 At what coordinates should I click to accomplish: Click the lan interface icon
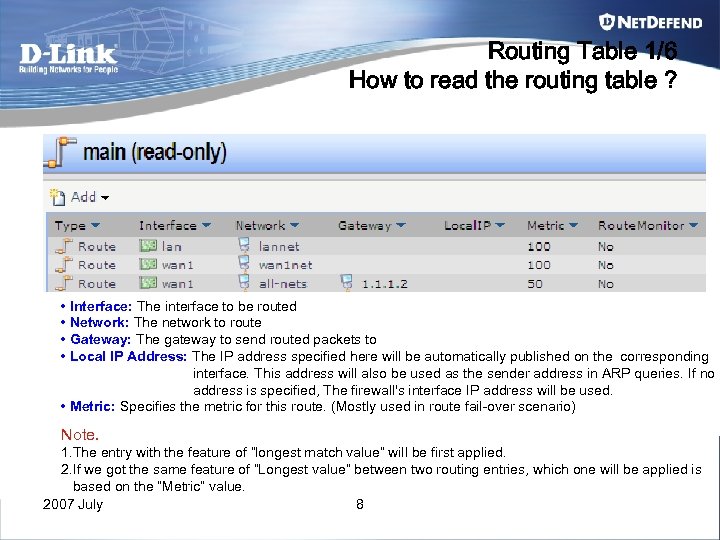tap(148, 246)
